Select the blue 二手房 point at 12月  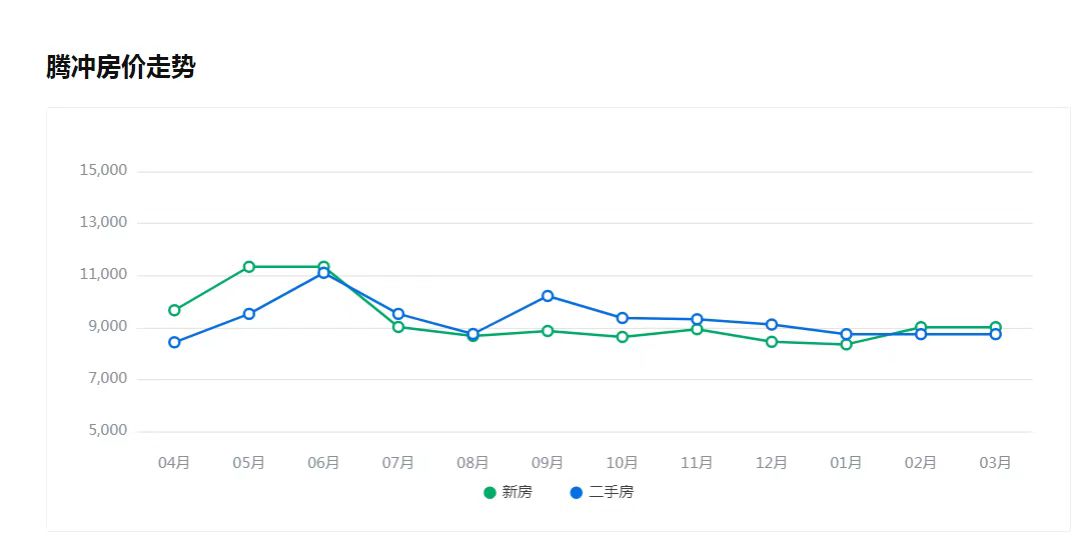click(x=772, y=325)
